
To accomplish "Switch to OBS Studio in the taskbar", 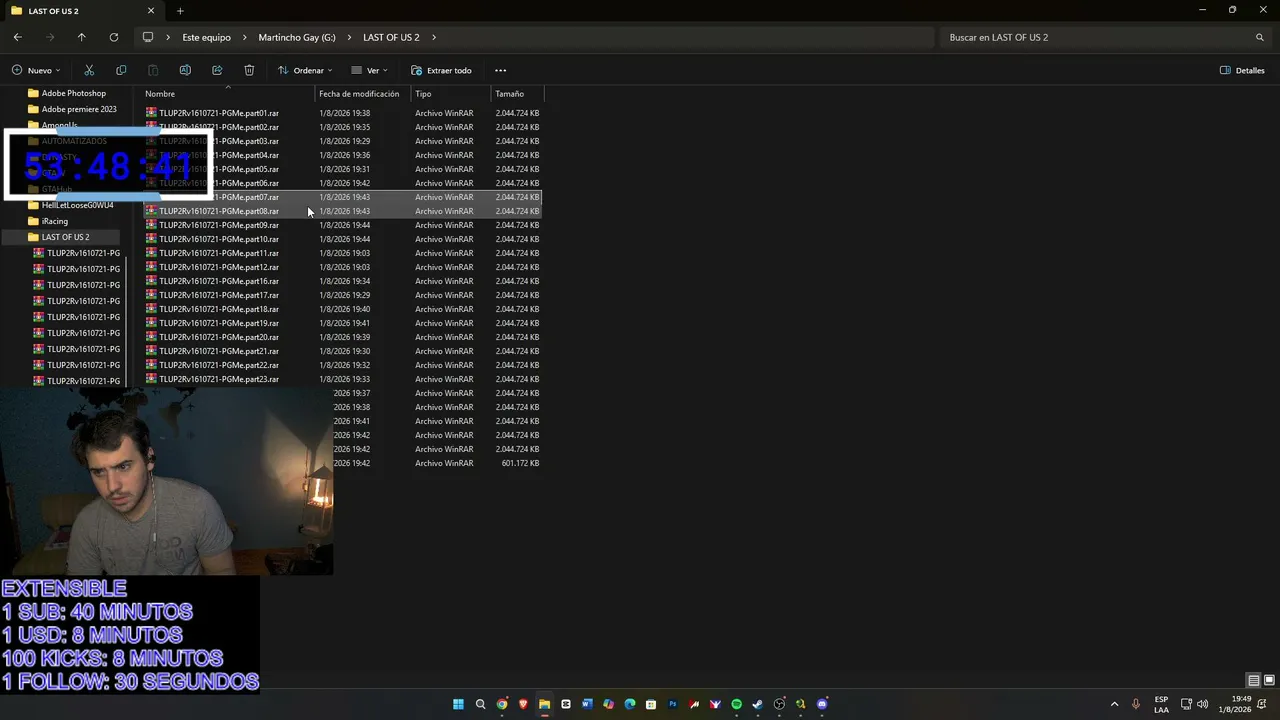I will point(780,704).
